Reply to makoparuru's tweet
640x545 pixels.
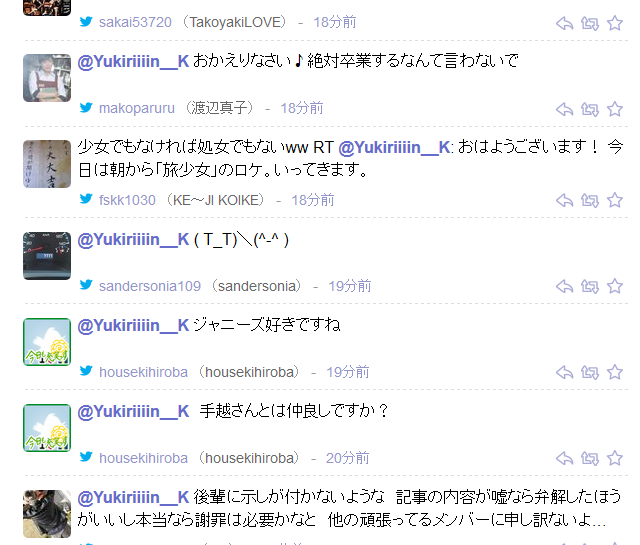(x=564, y=109)
